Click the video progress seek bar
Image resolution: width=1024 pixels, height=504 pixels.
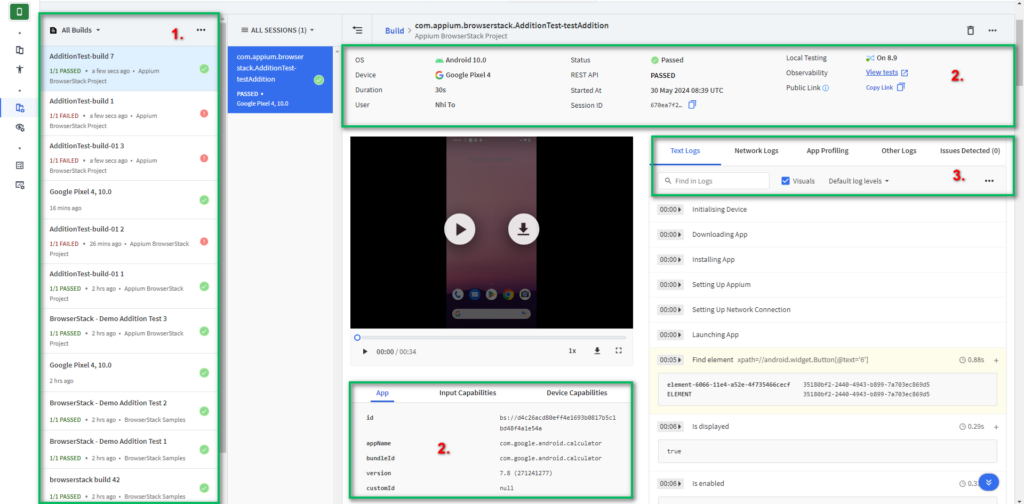point(492,337)
